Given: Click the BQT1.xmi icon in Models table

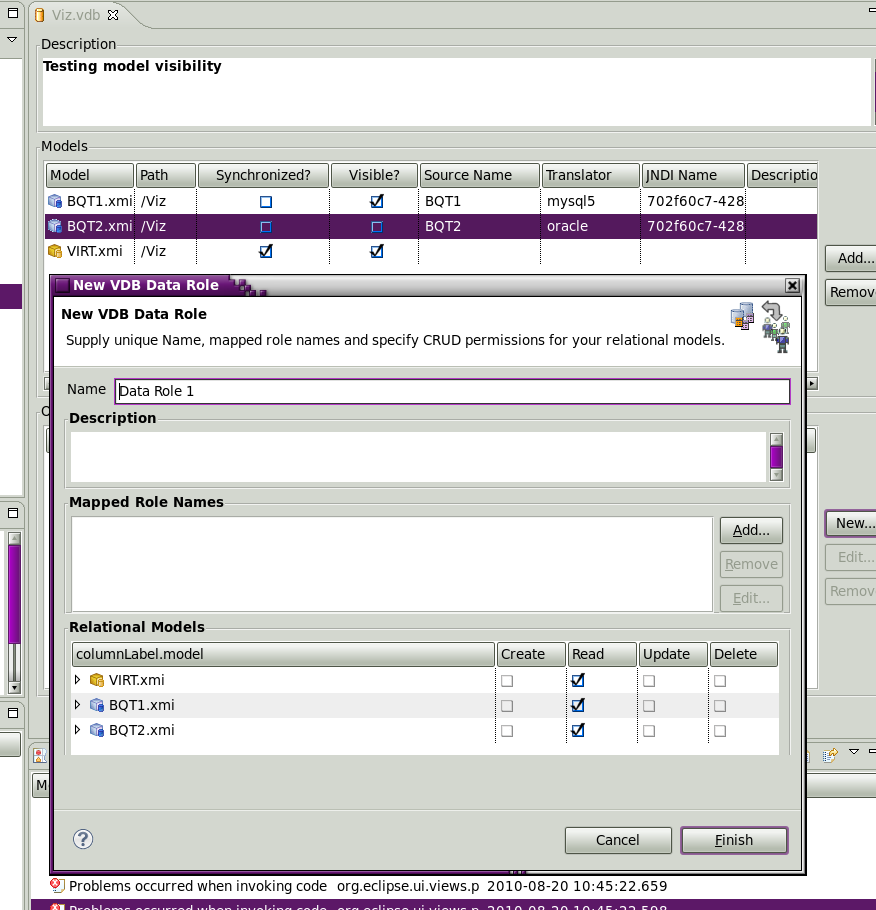Looking at the screenshot, I should click(55, 201).
